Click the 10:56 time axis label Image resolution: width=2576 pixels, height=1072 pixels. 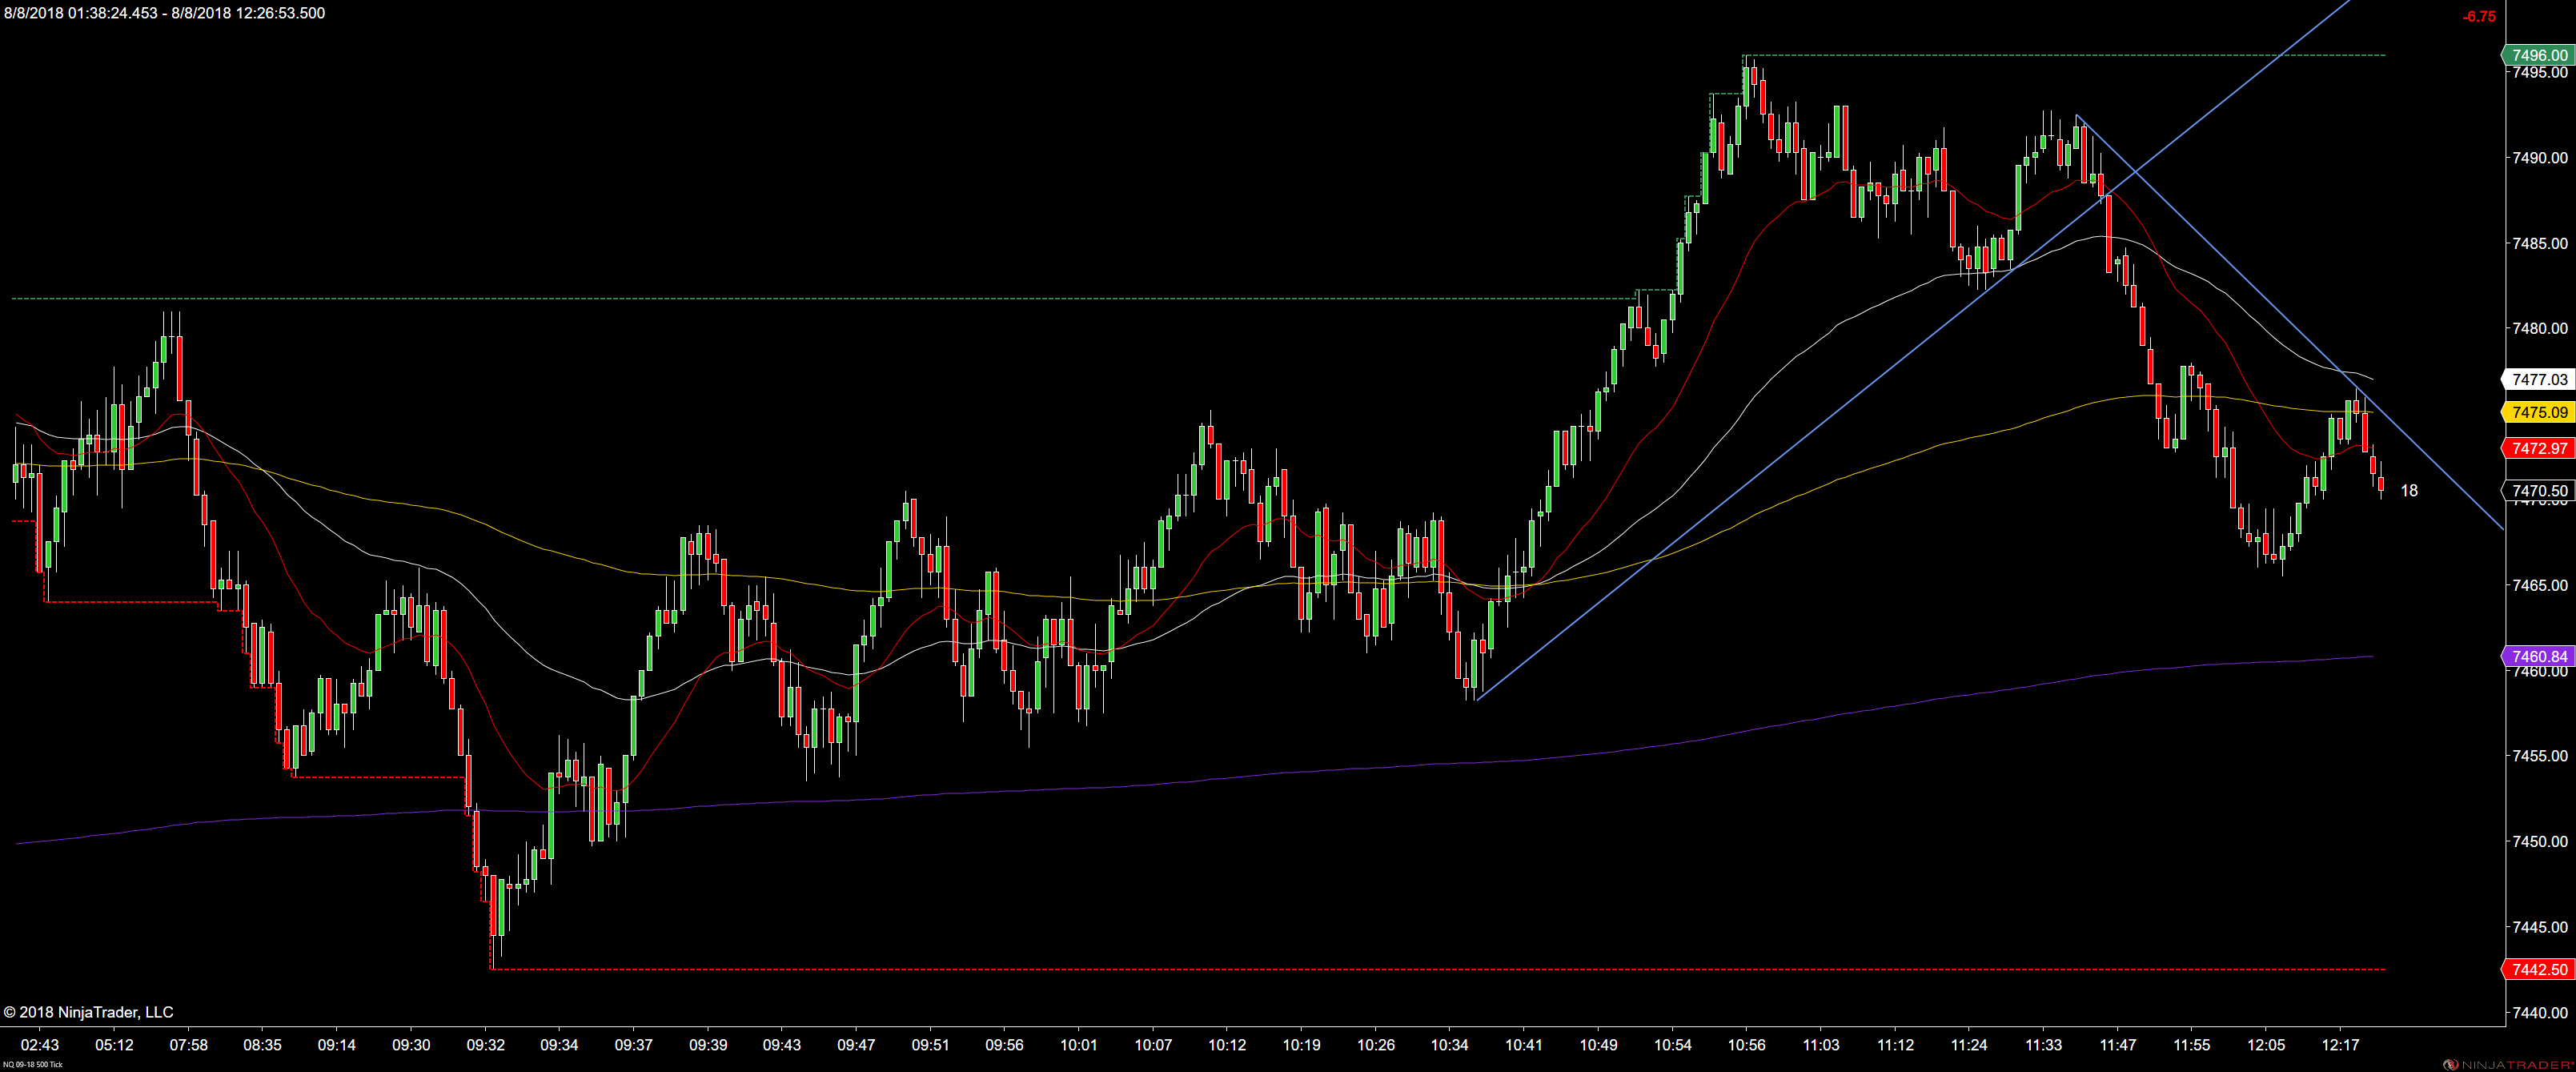pos(1746,1045)
